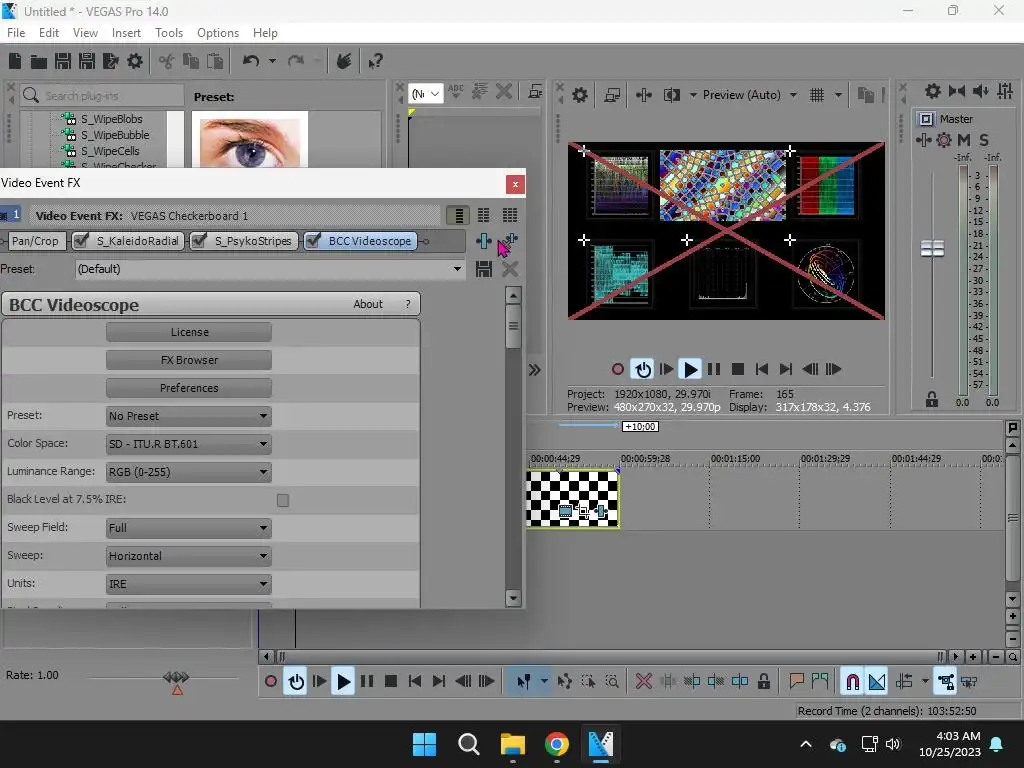The image size is (1024, 768).
Task: Click Dim Output speaker icon in Master Bus
Action: click(980, 91)
